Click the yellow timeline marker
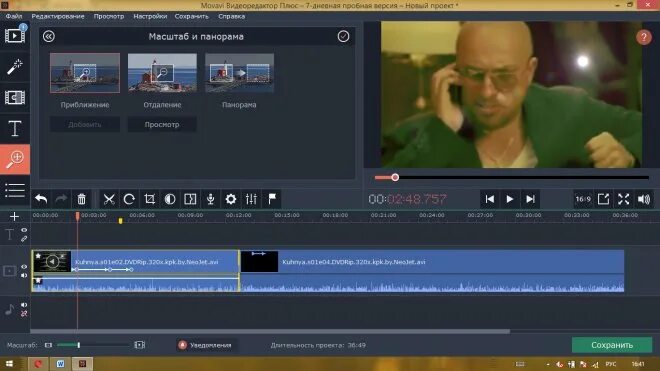The height and width of the screenshot is (371, 660). click(x=120, y=221)
